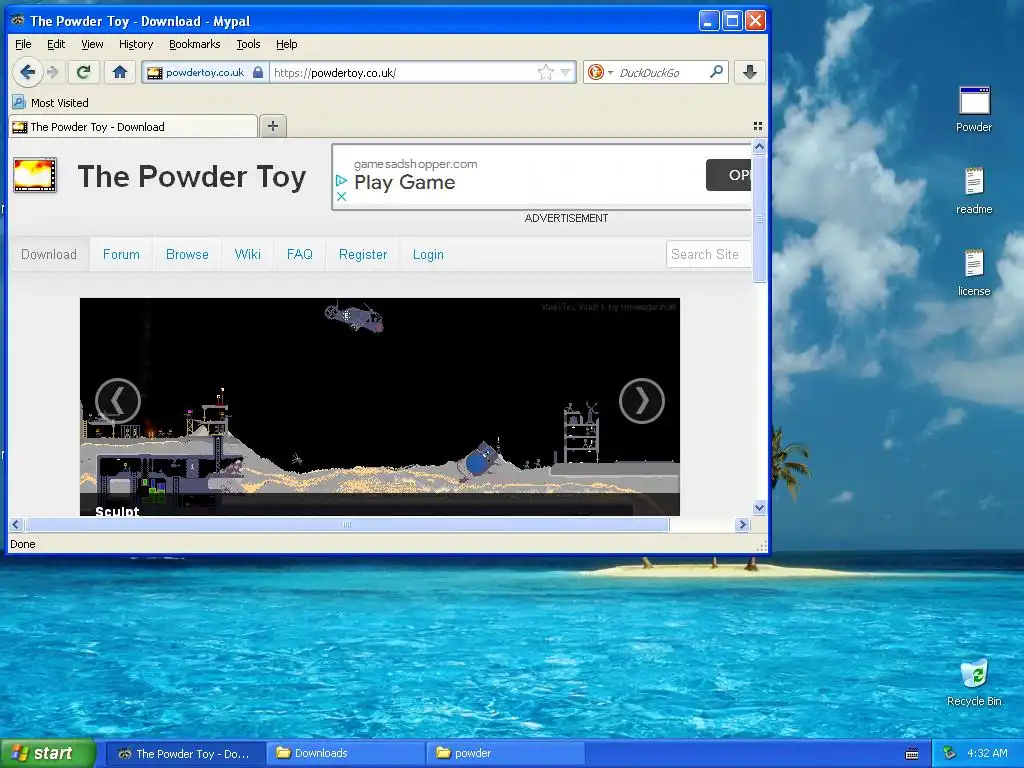Click the search magnifier icon
Image resolution: width=1024 pixels, height=768 pixels.
coord(716,72)
